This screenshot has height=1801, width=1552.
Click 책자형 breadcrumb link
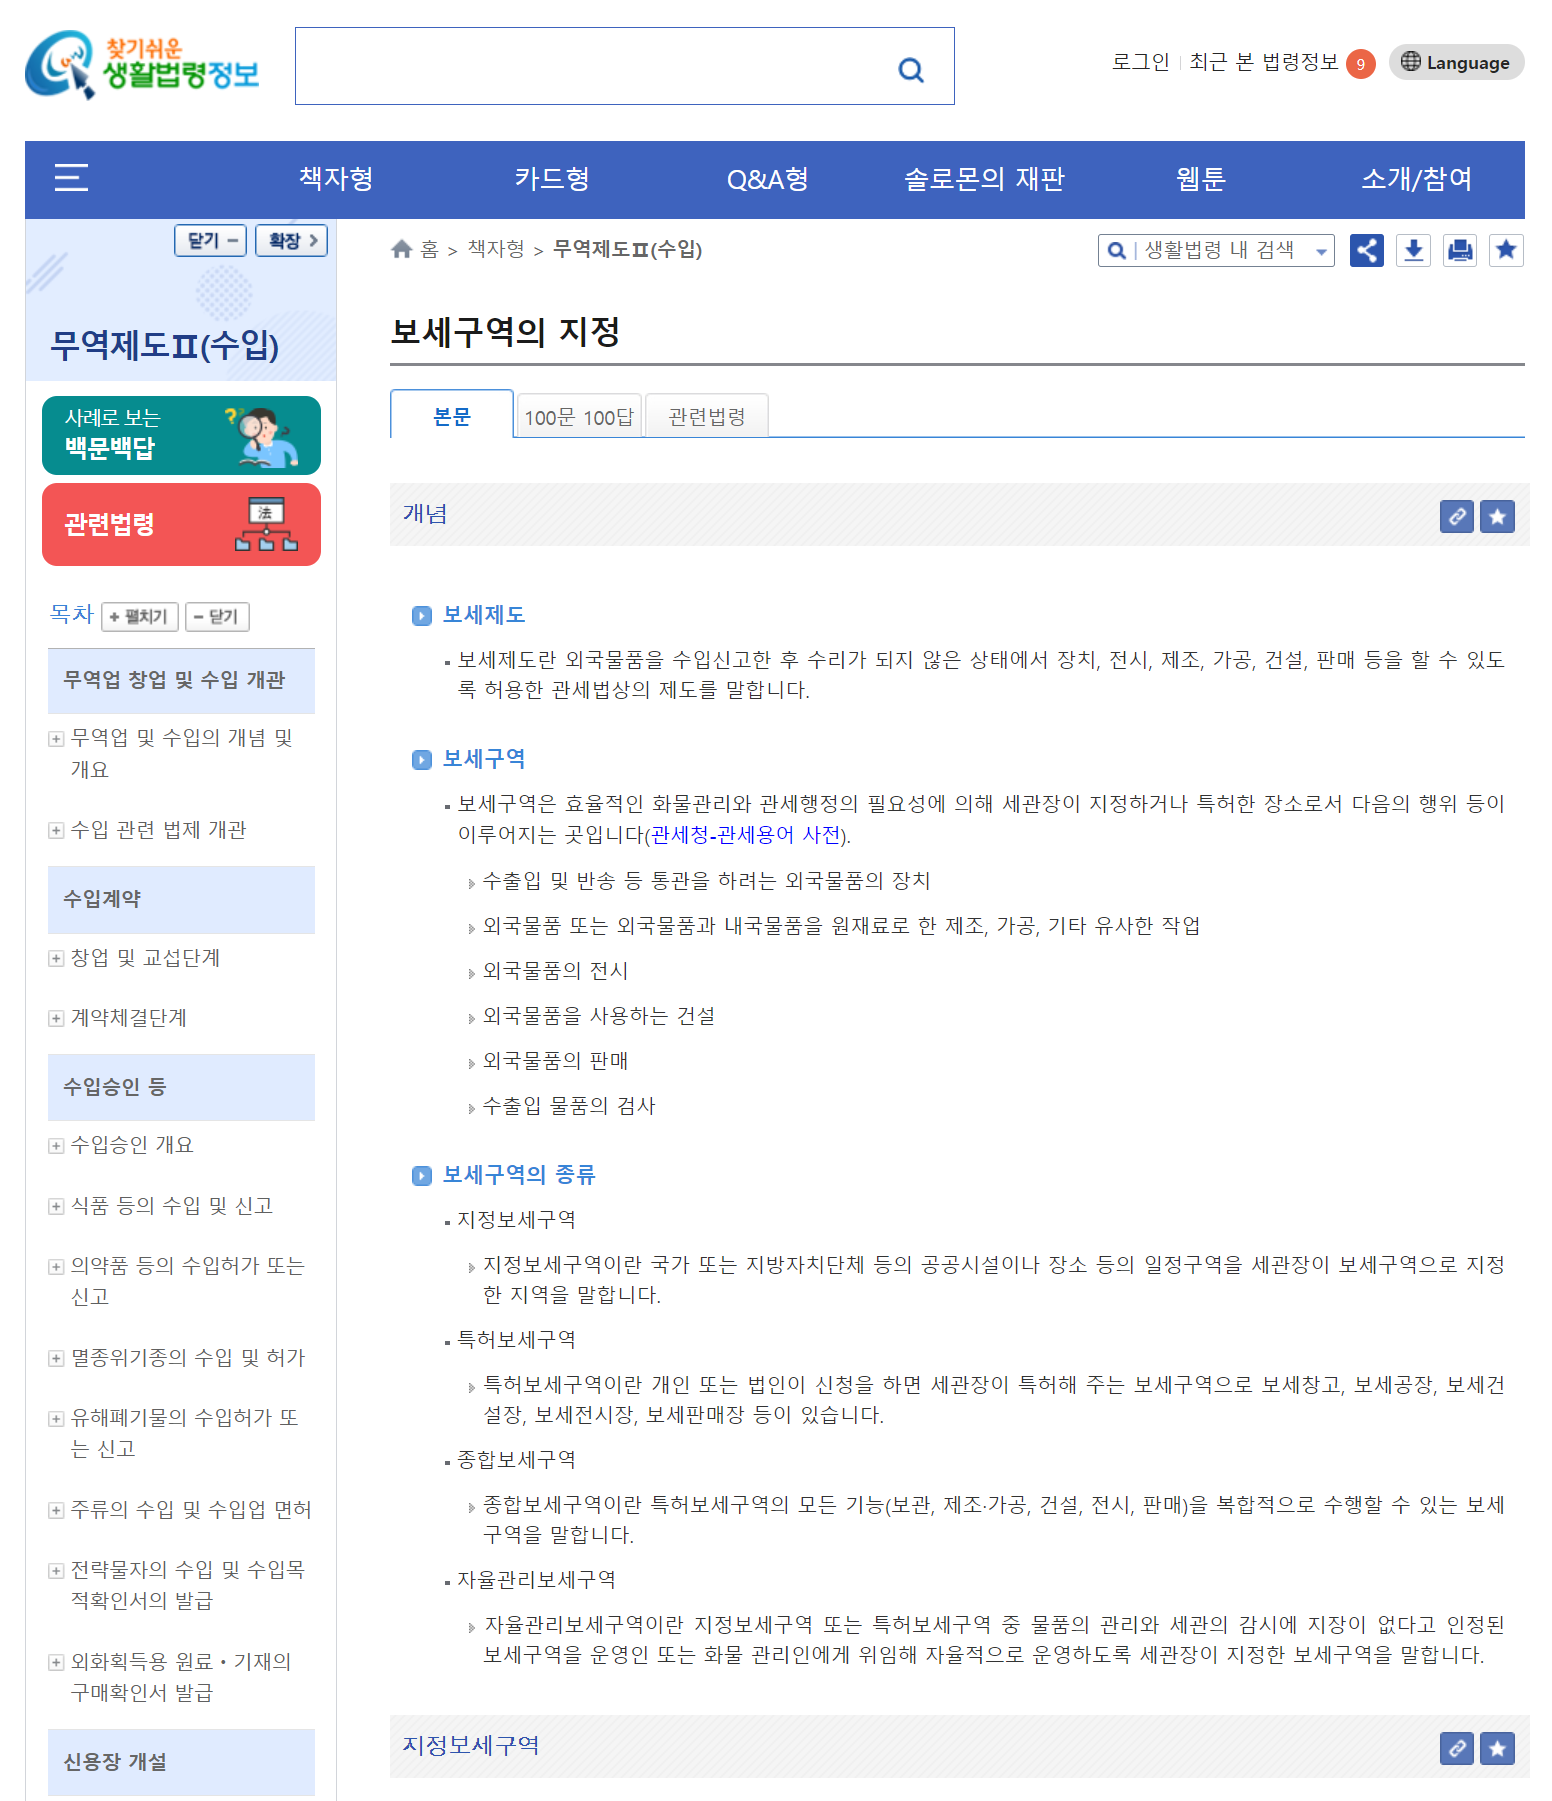tap(496, 249)
